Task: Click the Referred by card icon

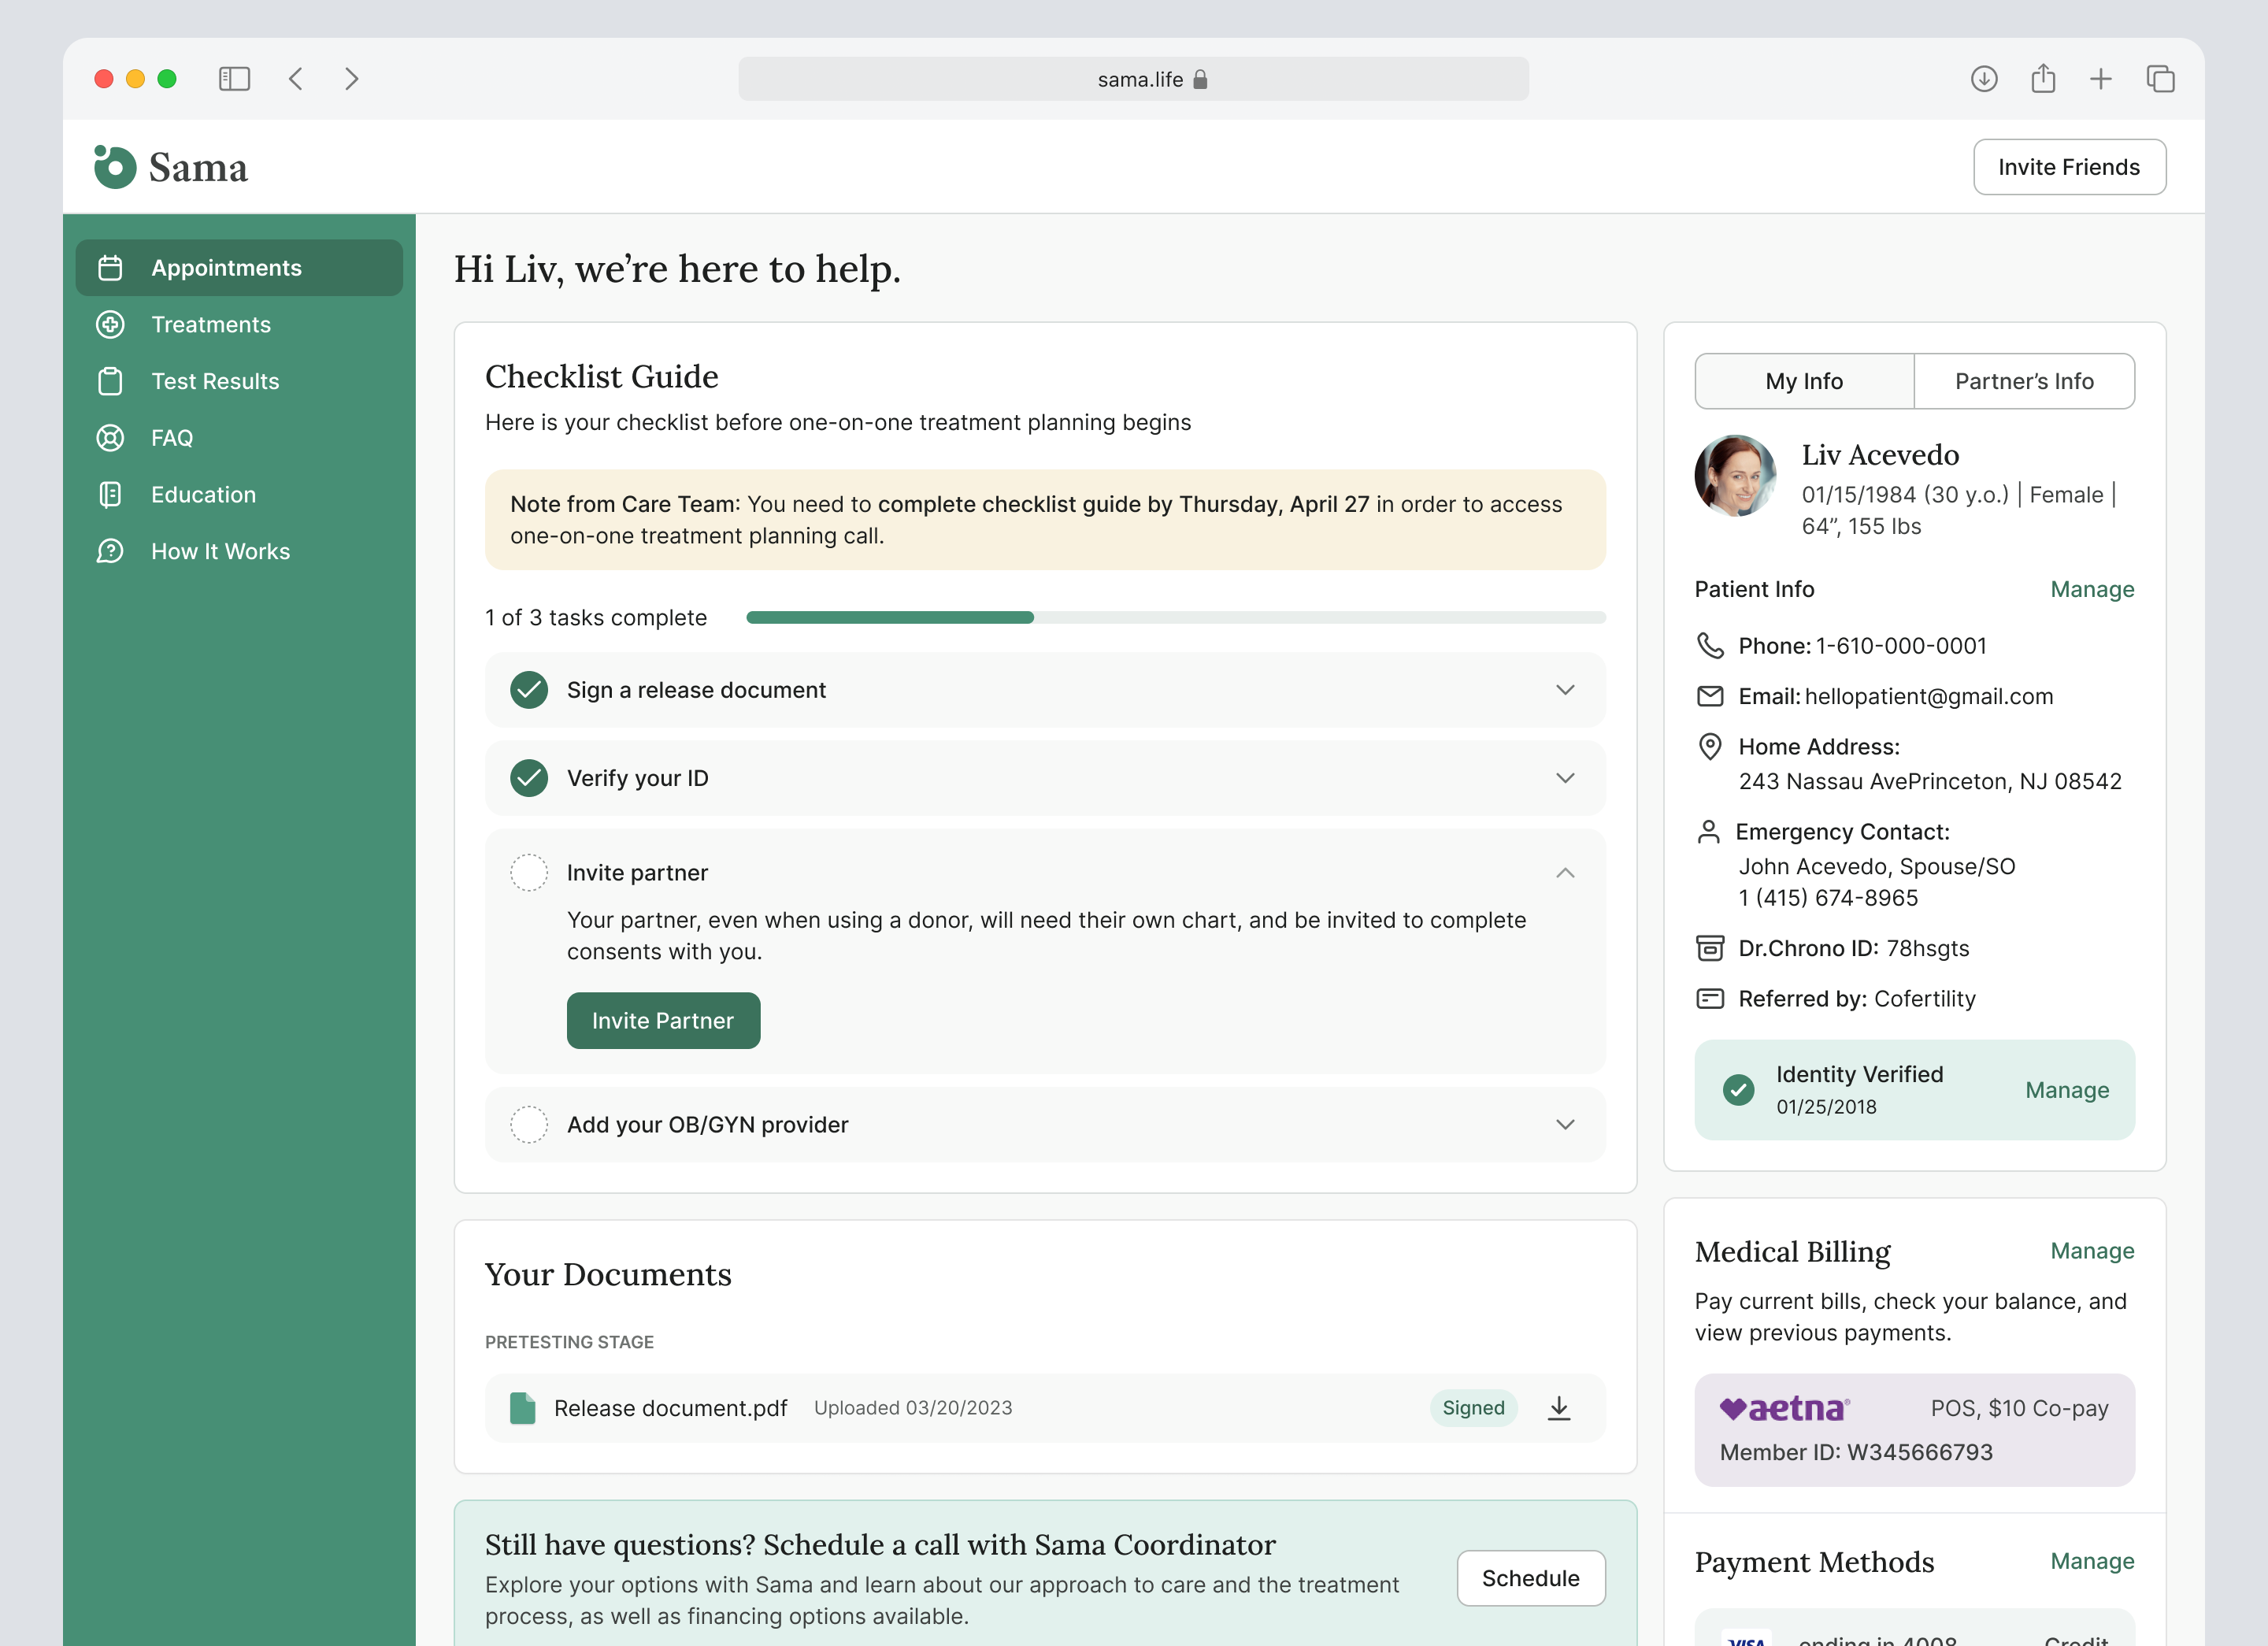Action: [x=1710, y=998]
